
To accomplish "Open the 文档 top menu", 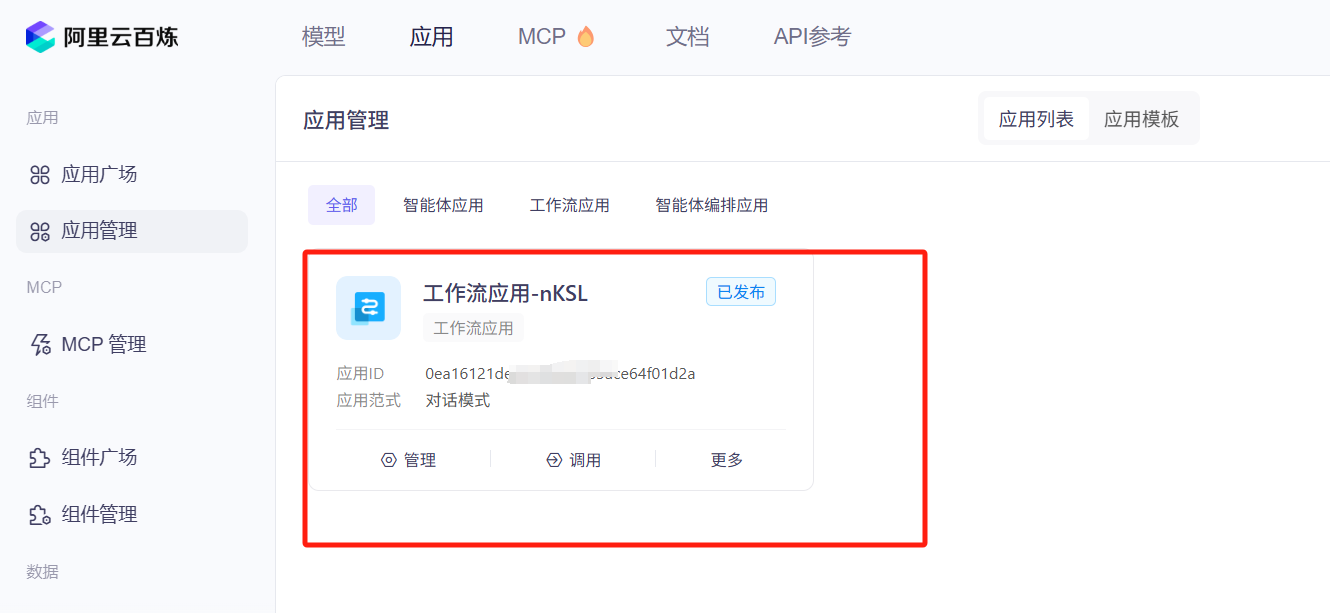I will coord(688,37).
